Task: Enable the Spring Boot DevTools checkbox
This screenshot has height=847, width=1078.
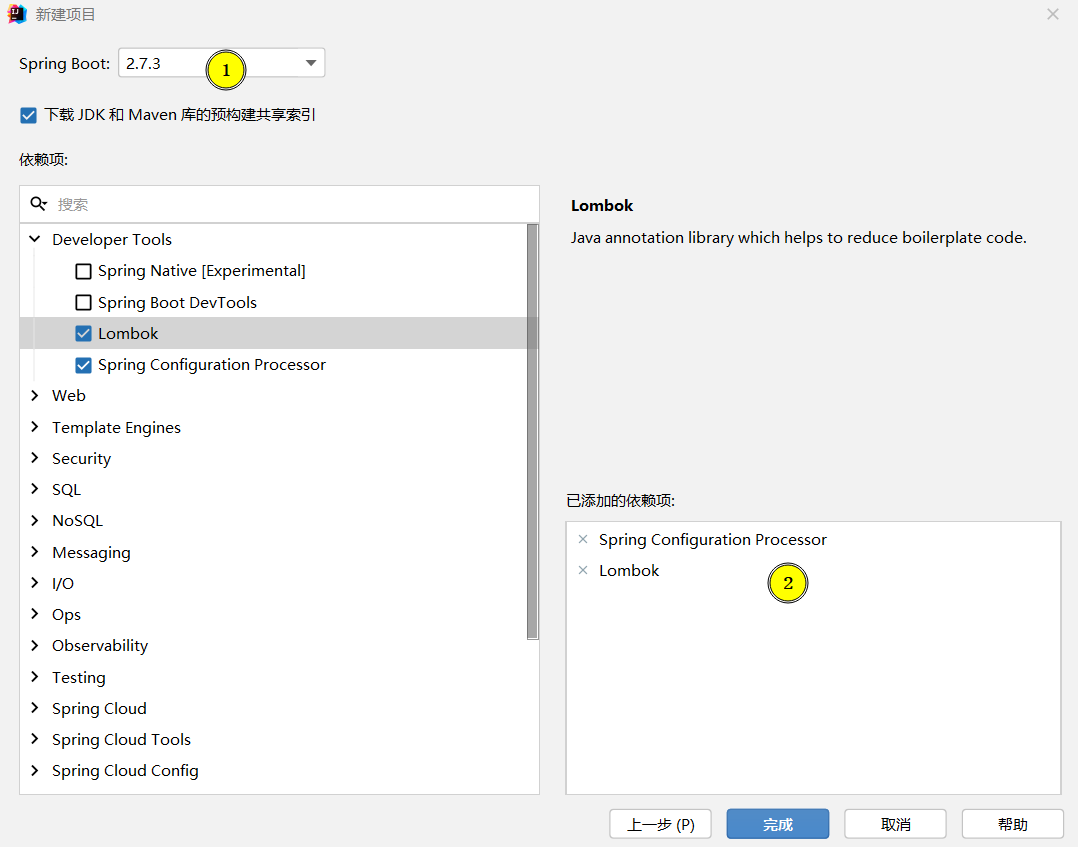Action: [x=83, y=302]
